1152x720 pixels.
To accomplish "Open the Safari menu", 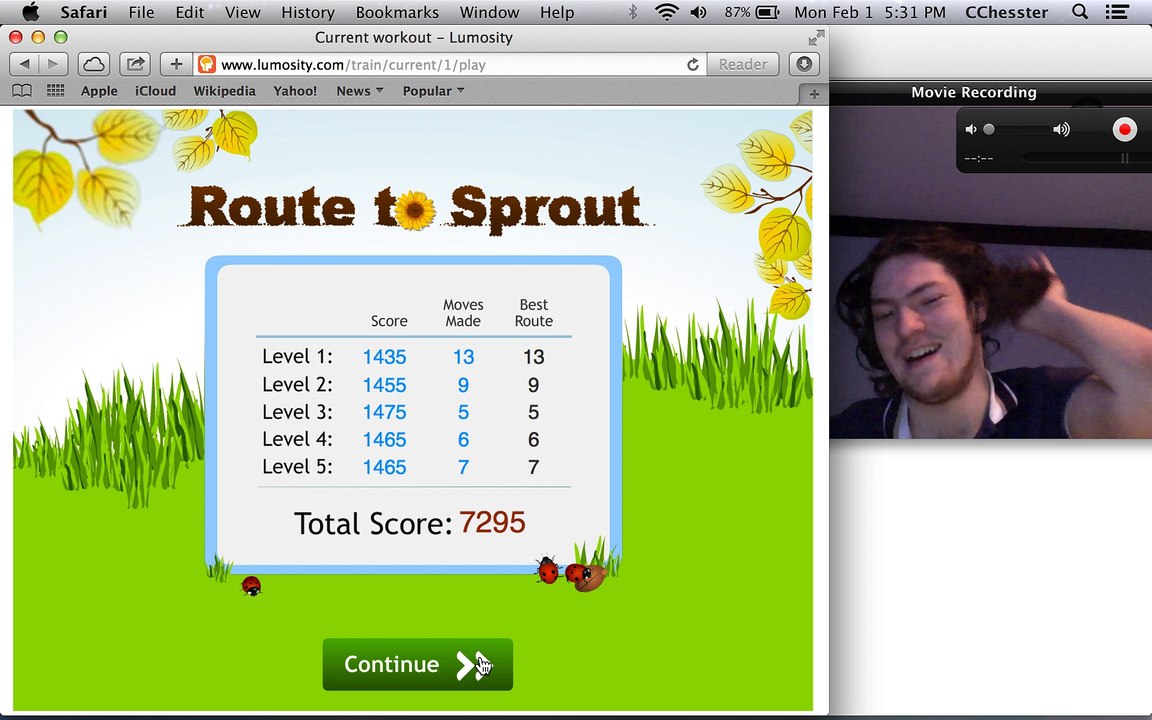I will point(84,12).
